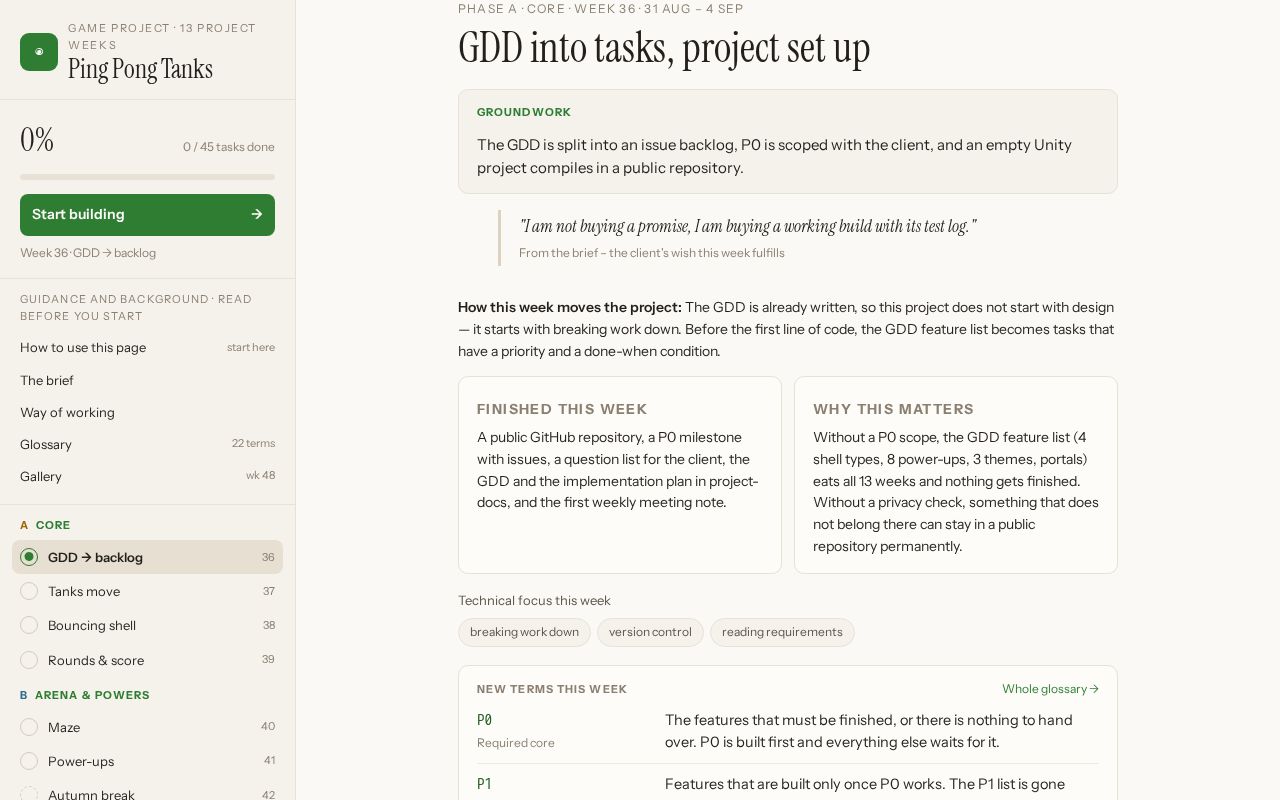Click the A CORE section heading
Viewport: 1280px width, 800px height.
[x=45, y=525]
